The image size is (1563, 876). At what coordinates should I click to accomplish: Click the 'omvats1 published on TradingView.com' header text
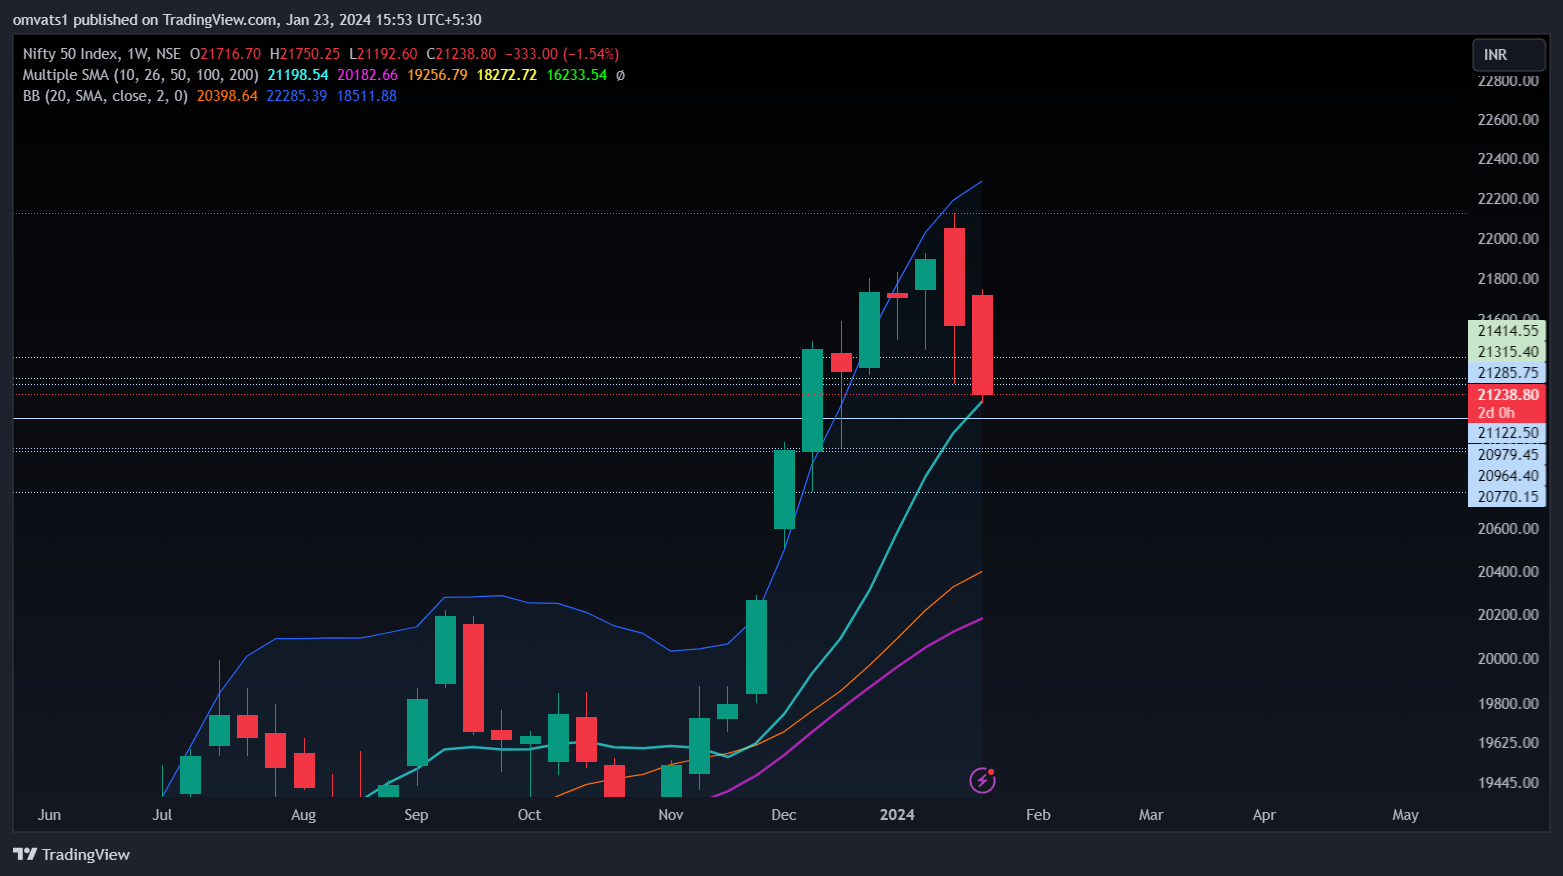[x=145, y=20]
